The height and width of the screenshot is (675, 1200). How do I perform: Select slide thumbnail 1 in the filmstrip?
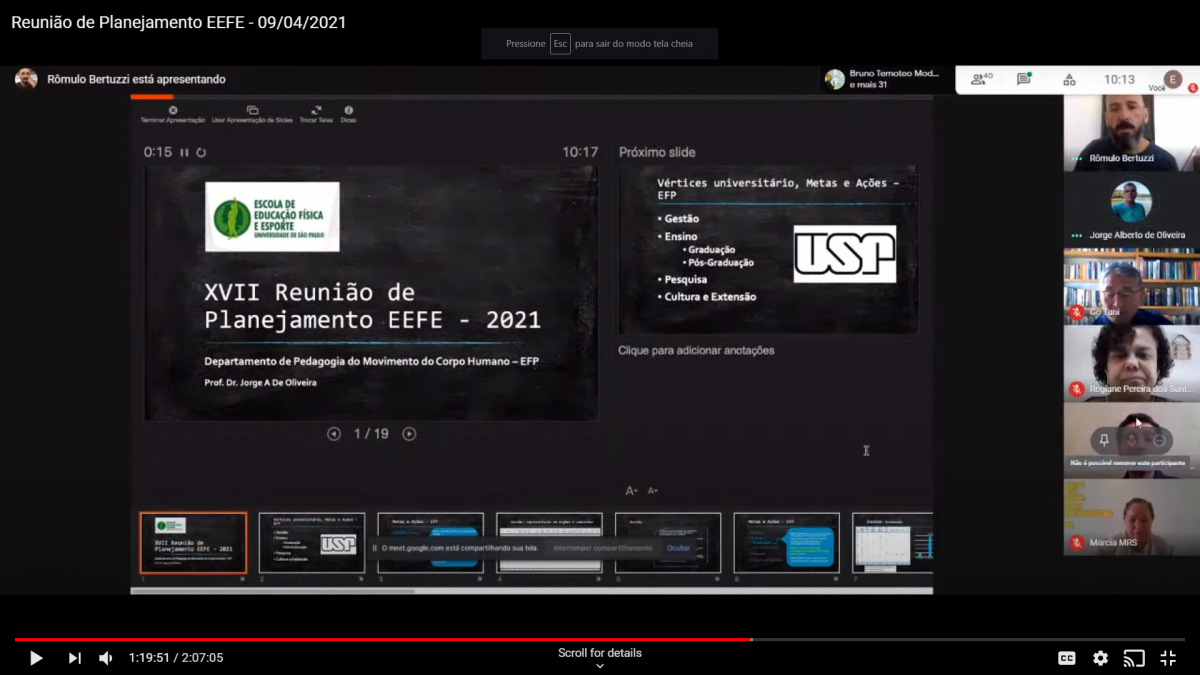coord(193,543)
